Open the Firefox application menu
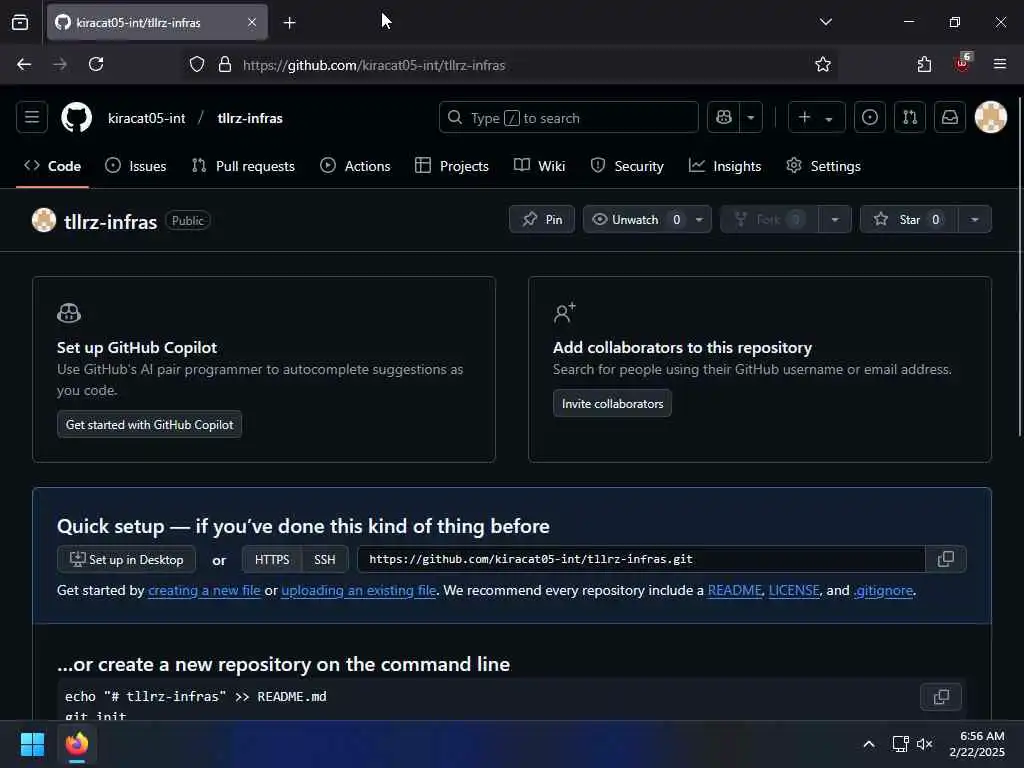1024x768 pixels. coord(1000,64)
